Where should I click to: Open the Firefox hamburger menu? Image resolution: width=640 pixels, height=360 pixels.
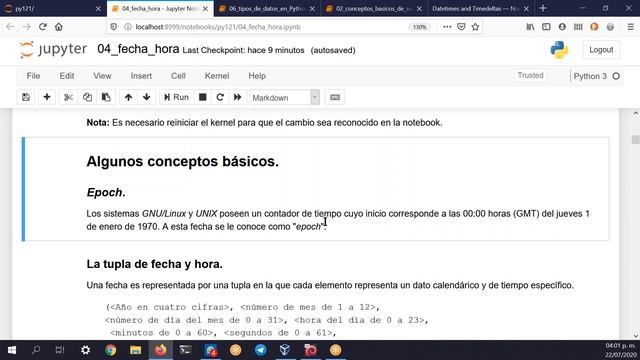(630, 27)
